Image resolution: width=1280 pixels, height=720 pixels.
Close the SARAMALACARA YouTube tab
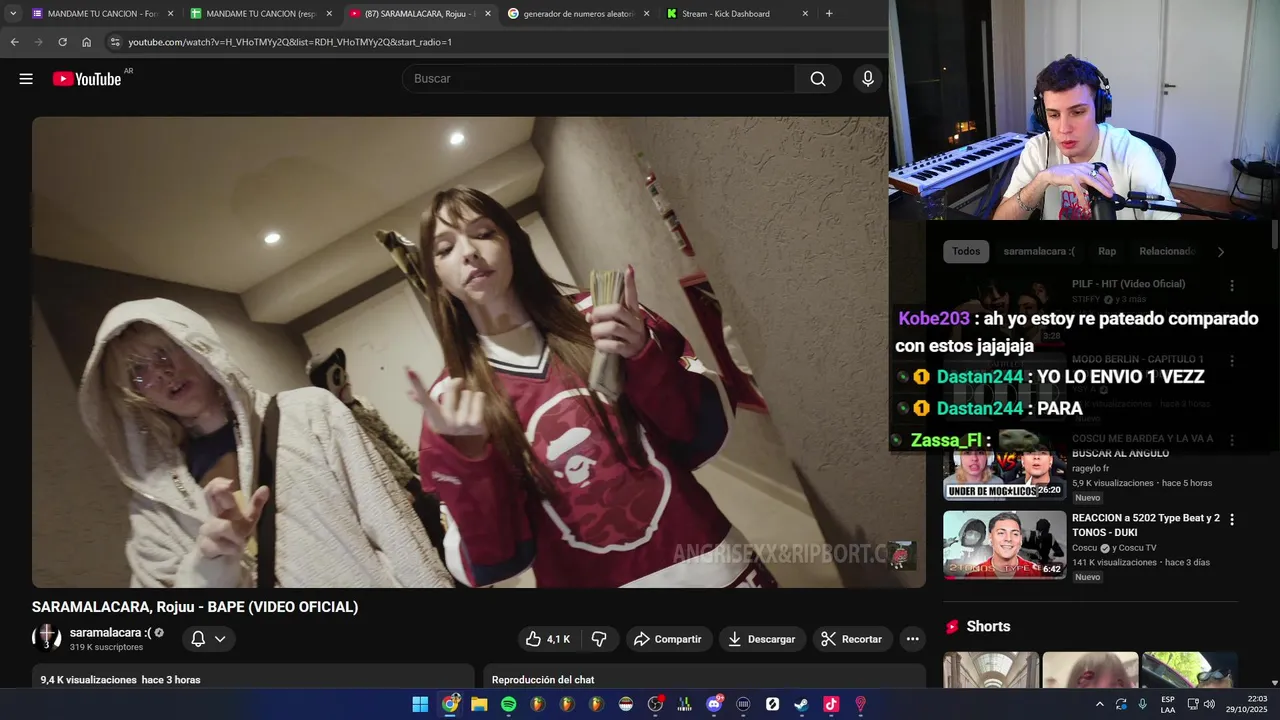pyautogui.click(x=488, y=14)
